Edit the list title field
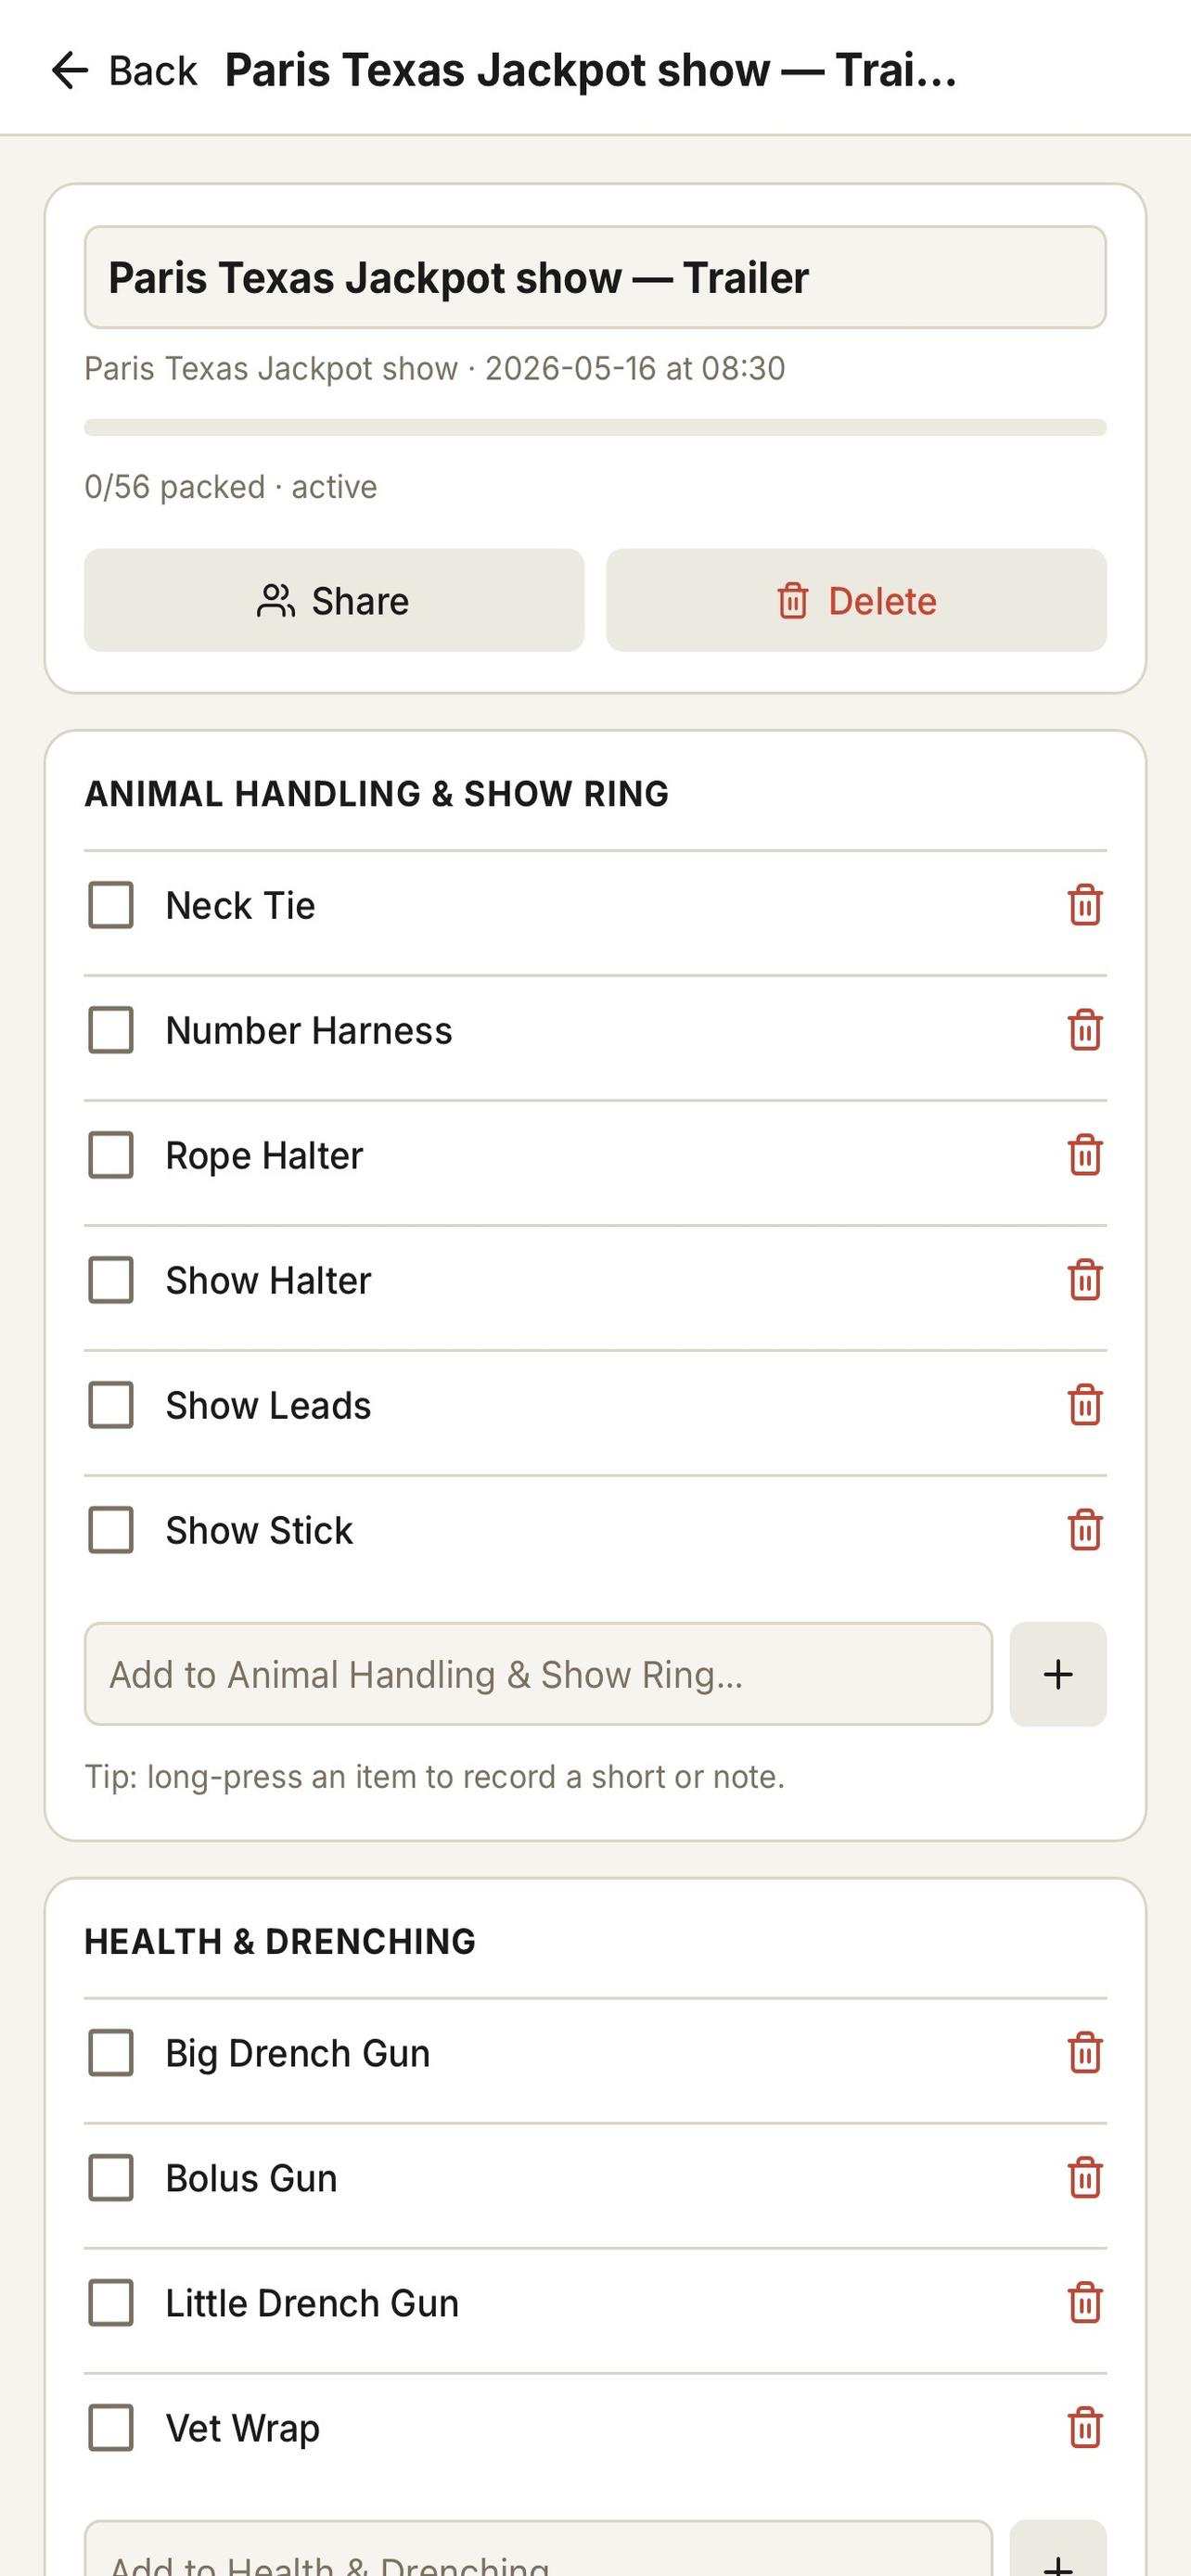 click(x=595, y=278)
